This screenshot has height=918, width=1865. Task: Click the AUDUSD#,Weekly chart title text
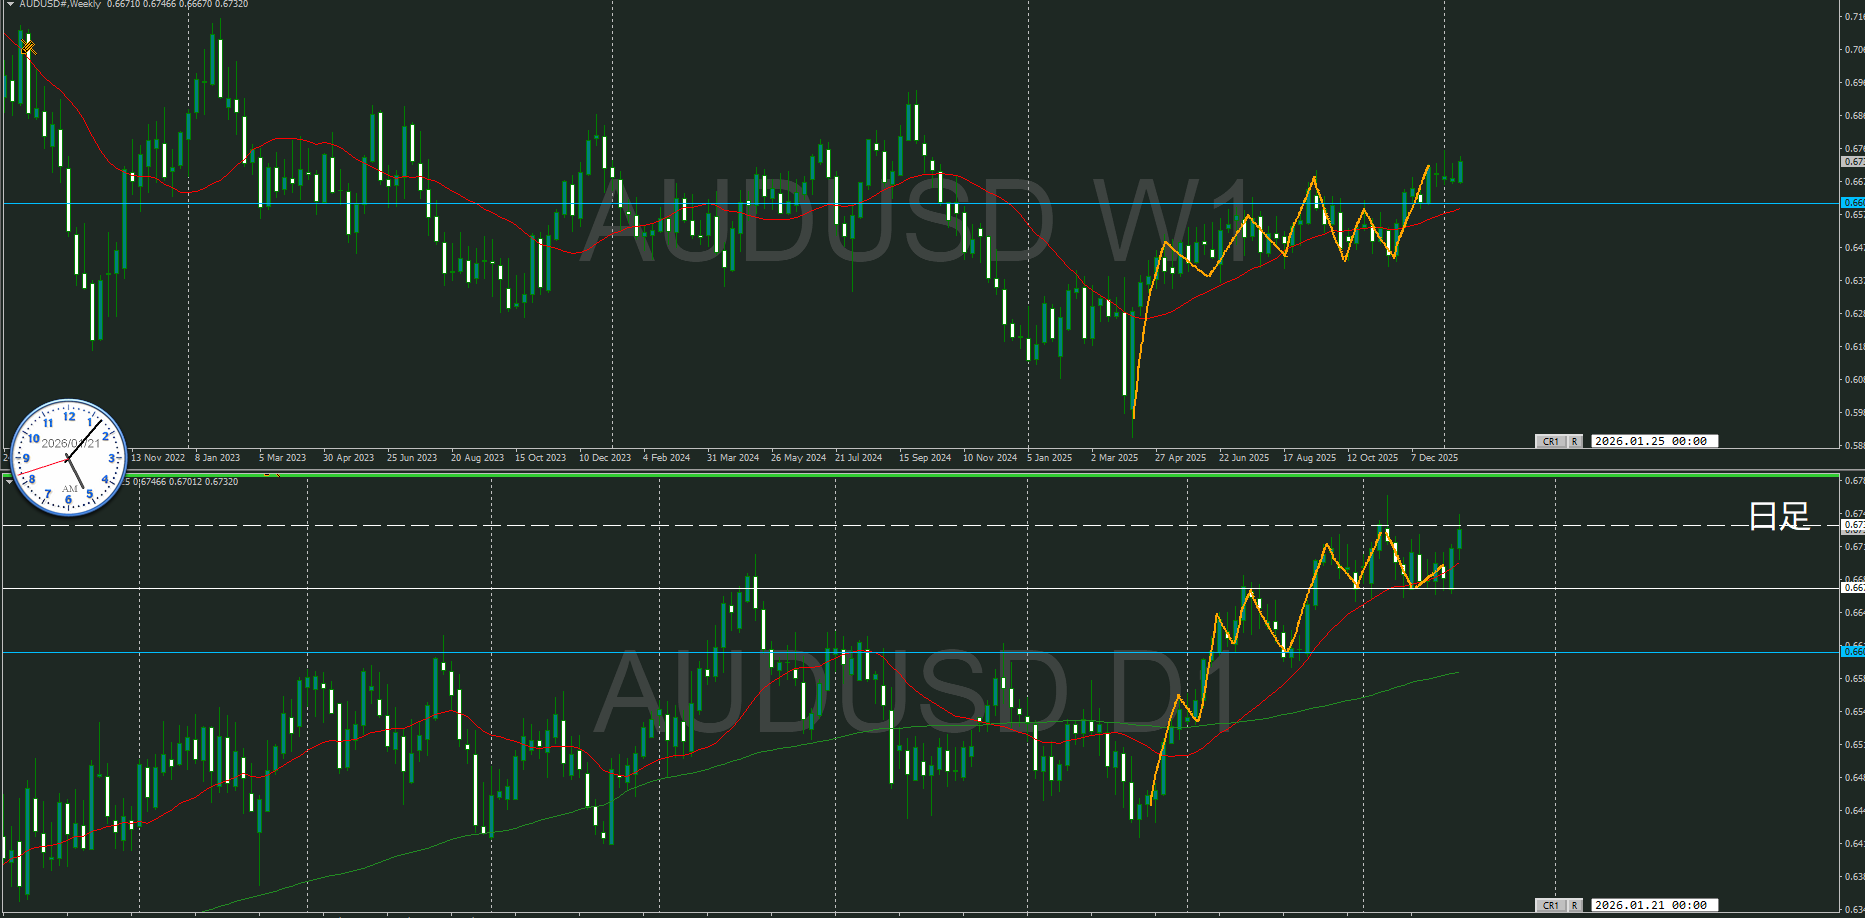point(60,4)
